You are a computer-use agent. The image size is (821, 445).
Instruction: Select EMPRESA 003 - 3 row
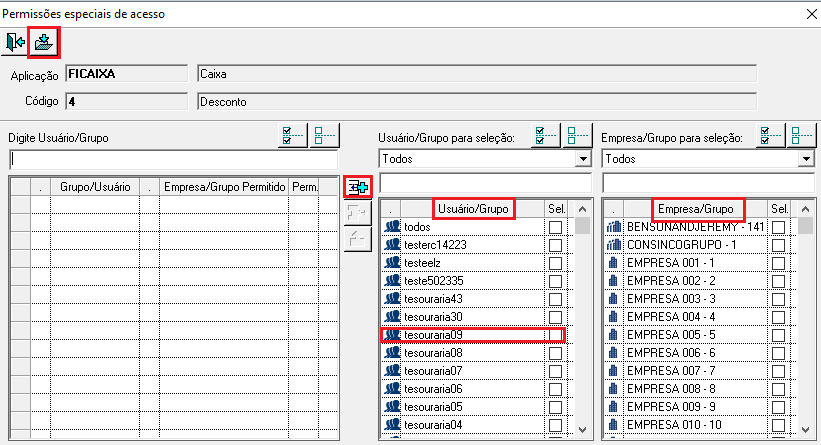click(x=696, y=299)
